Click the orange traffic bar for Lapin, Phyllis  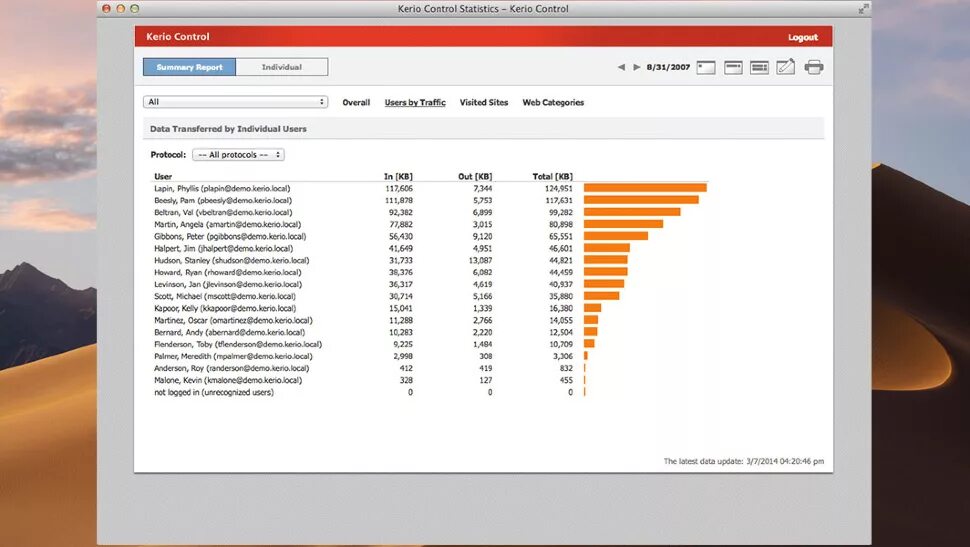point(645,187)
